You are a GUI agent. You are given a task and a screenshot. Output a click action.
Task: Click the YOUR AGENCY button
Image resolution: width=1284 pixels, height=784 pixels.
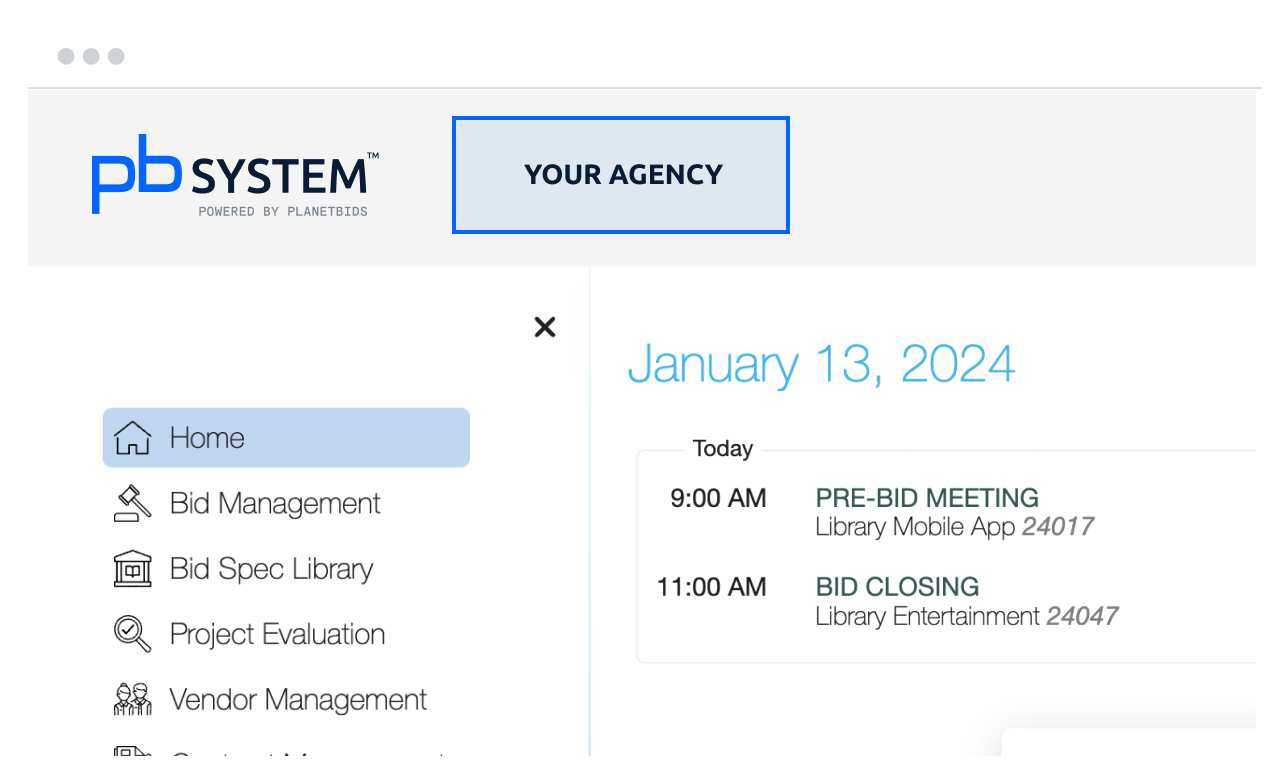620,174
